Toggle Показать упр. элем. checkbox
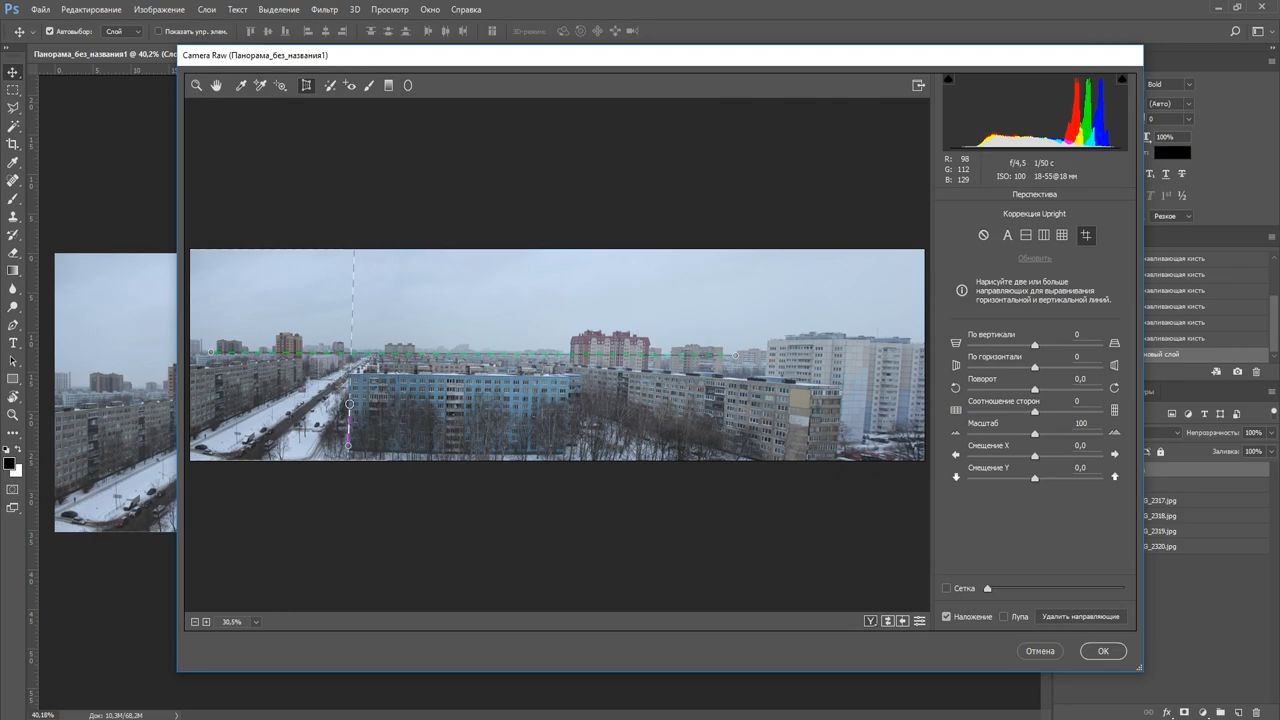Image resolution: width=1280 pixels, height=720 pixels. (x=158, y=31)
